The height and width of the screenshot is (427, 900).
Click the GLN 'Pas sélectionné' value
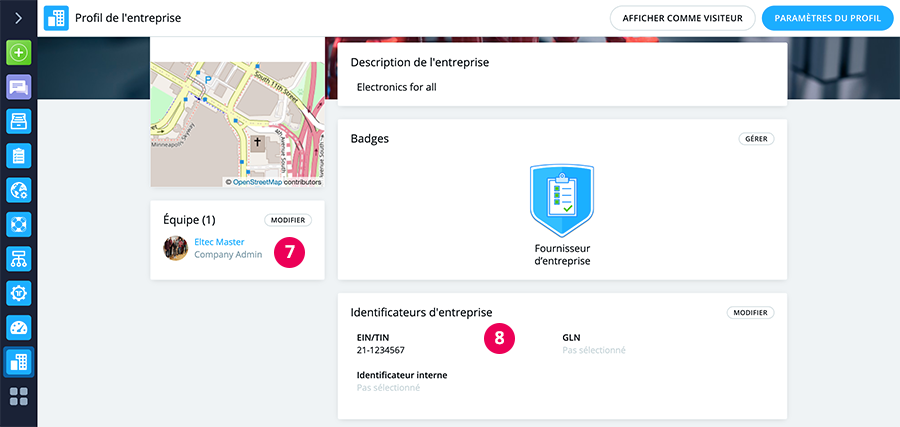click(x=593, y=350)
